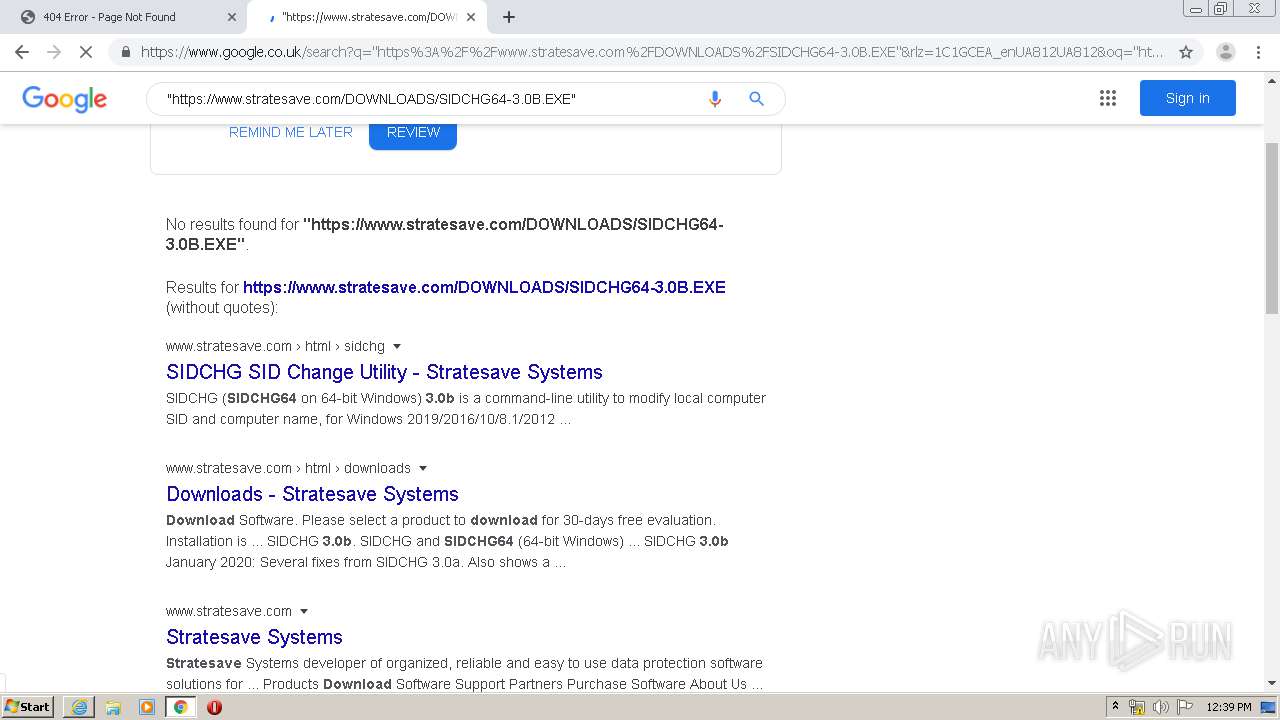
Task: Click Sign in button
Action: click(x=1187, y=98)
